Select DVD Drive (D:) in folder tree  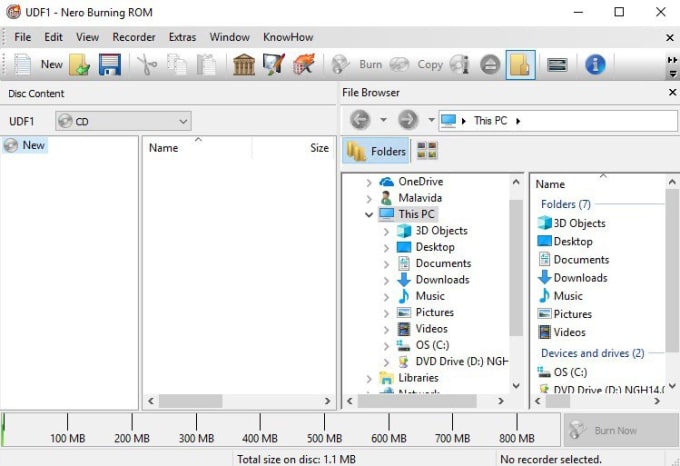coord(461,362)
